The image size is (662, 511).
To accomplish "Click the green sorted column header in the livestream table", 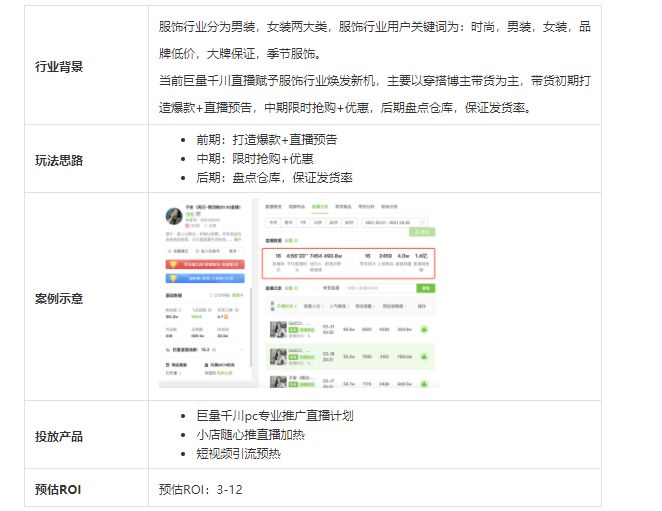I will click(x=288, y=306).
